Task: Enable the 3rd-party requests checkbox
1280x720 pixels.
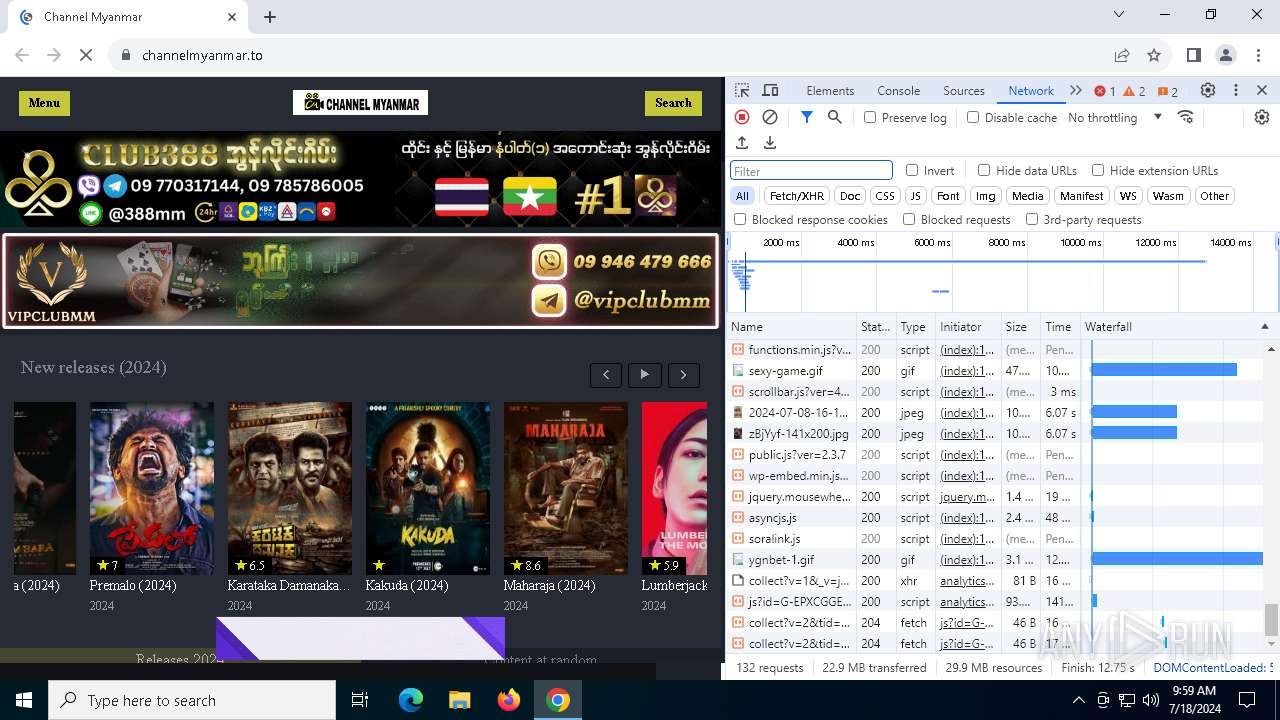Action: pyautogui.click(x=1032, y=219)
